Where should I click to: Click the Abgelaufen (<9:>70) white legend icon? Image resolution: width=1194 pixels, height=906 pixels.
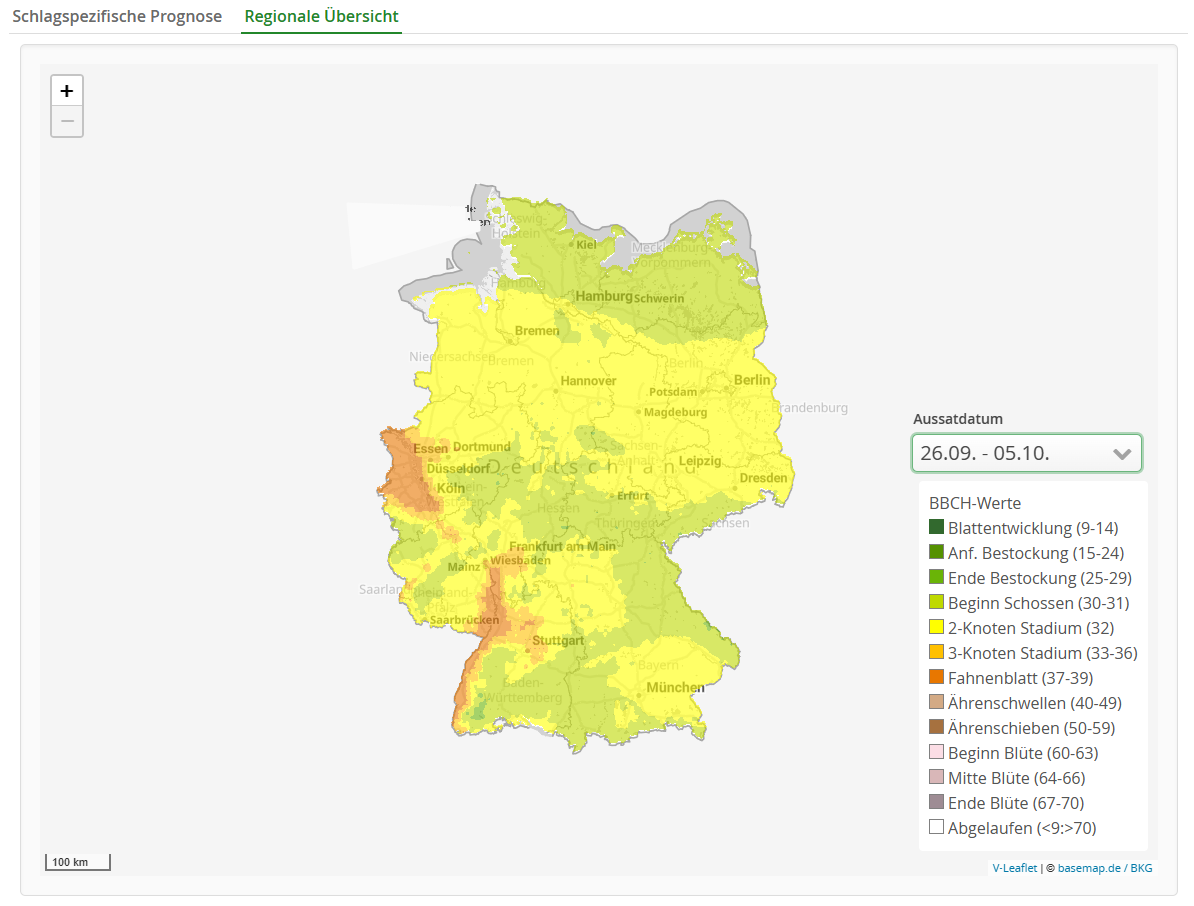point(936,827)
